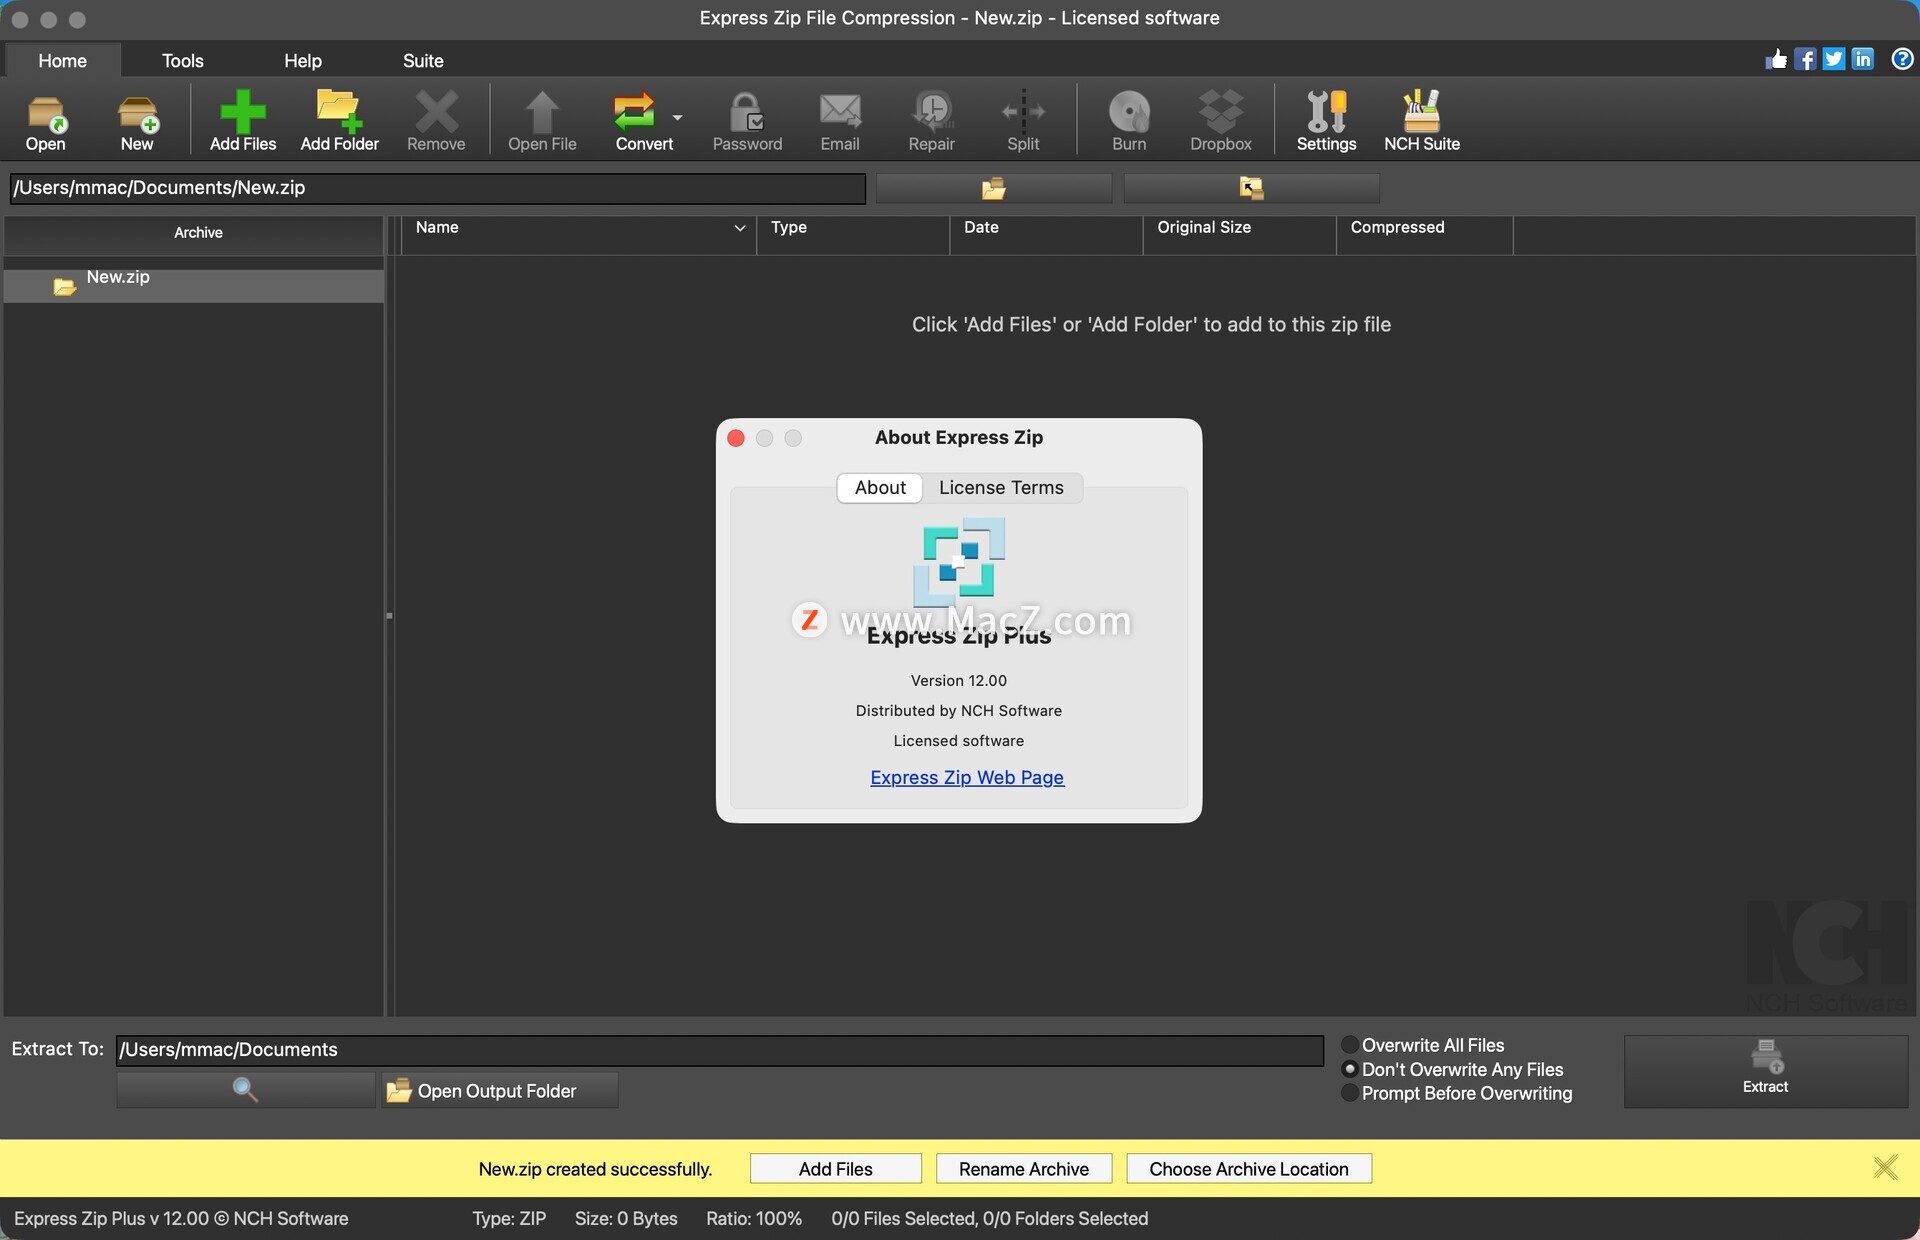Click the Extract To path field

(x=718, y=1049)
